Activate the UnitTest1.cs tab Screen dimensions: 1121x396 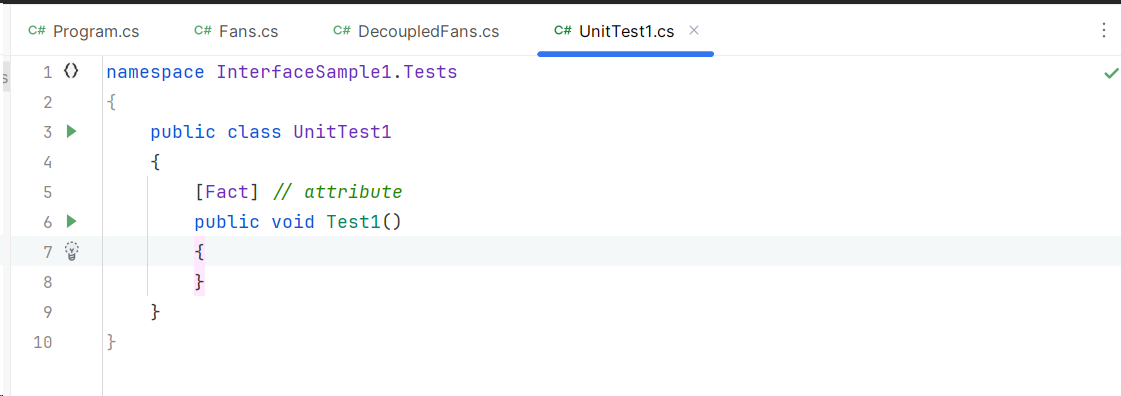tap(614, 31)
